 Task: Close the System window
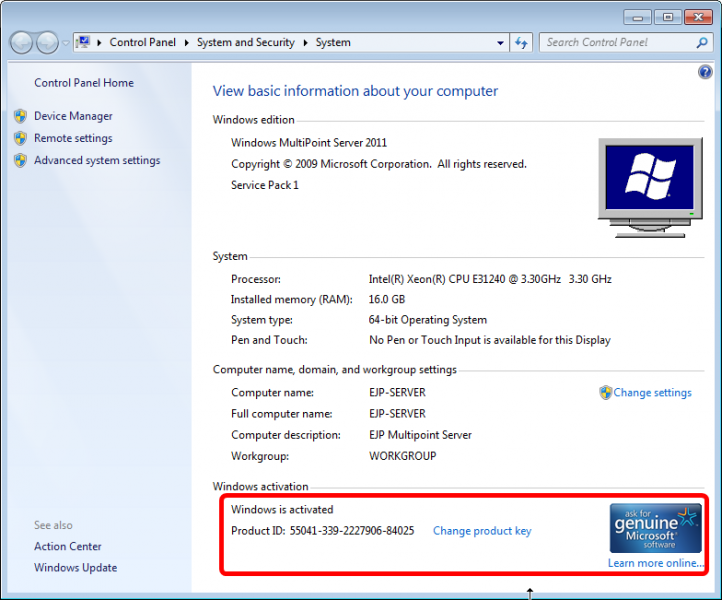pyautogui.click(x=698, y=17)
